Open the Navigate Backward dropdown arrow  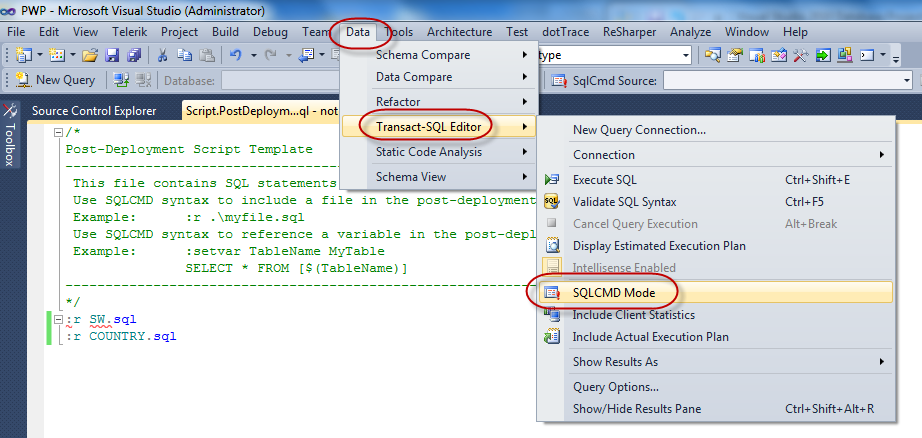pyautogui.click(x=322, y=55)
